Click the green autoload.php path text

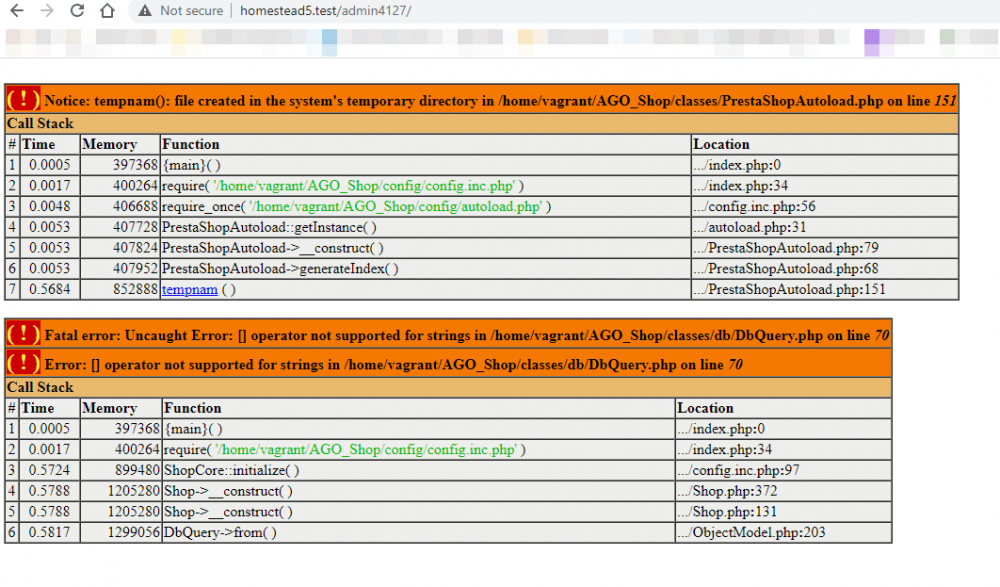click(395, 207)
